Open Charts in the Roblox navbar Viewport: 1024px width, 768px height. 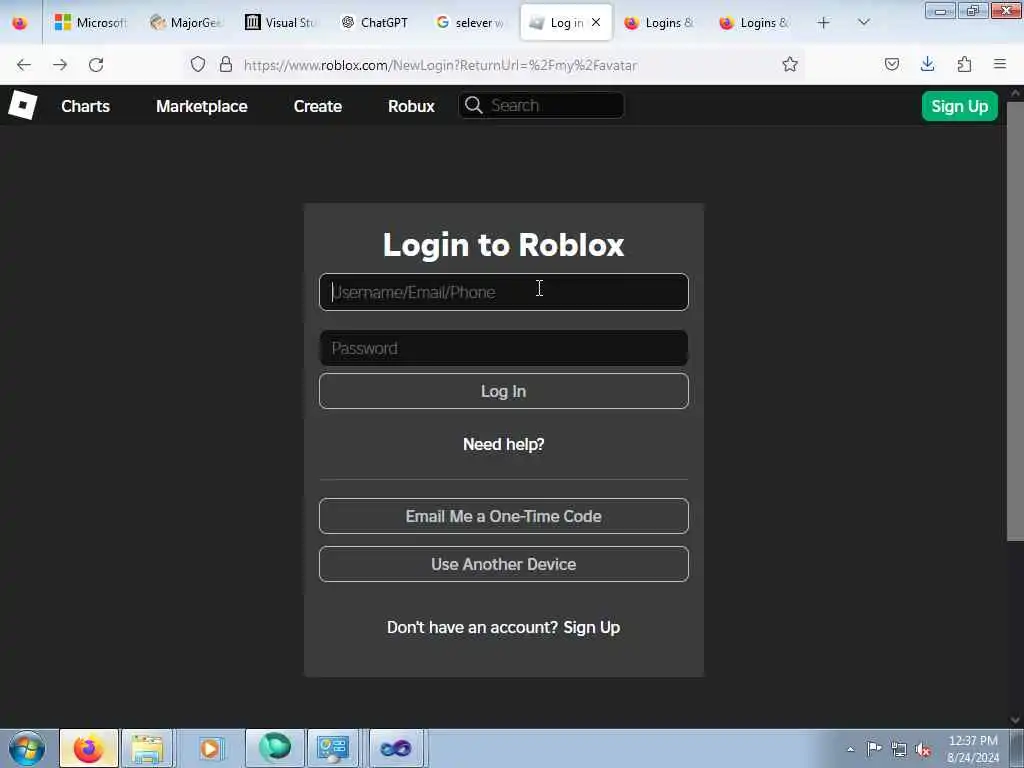coord(86,106)
